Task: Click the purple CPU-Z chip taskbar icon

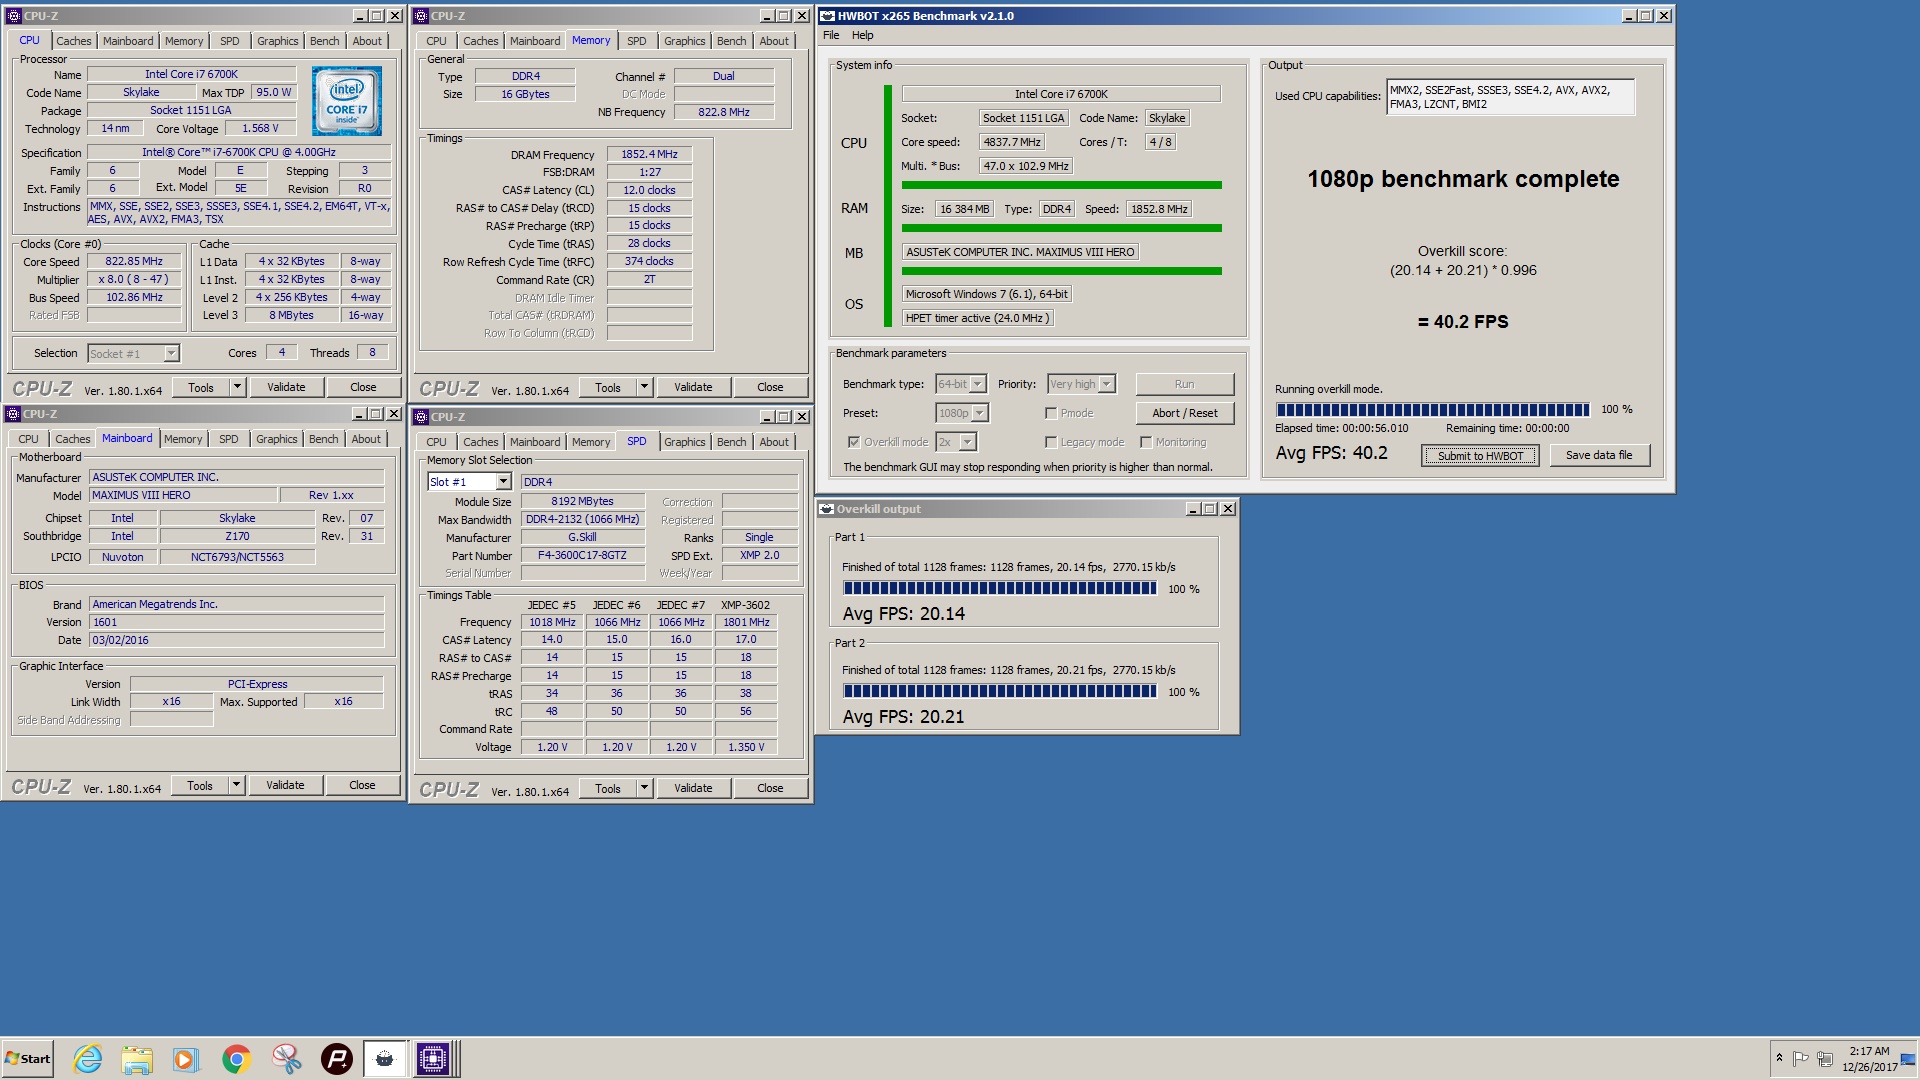Action: pos(433,1058)
